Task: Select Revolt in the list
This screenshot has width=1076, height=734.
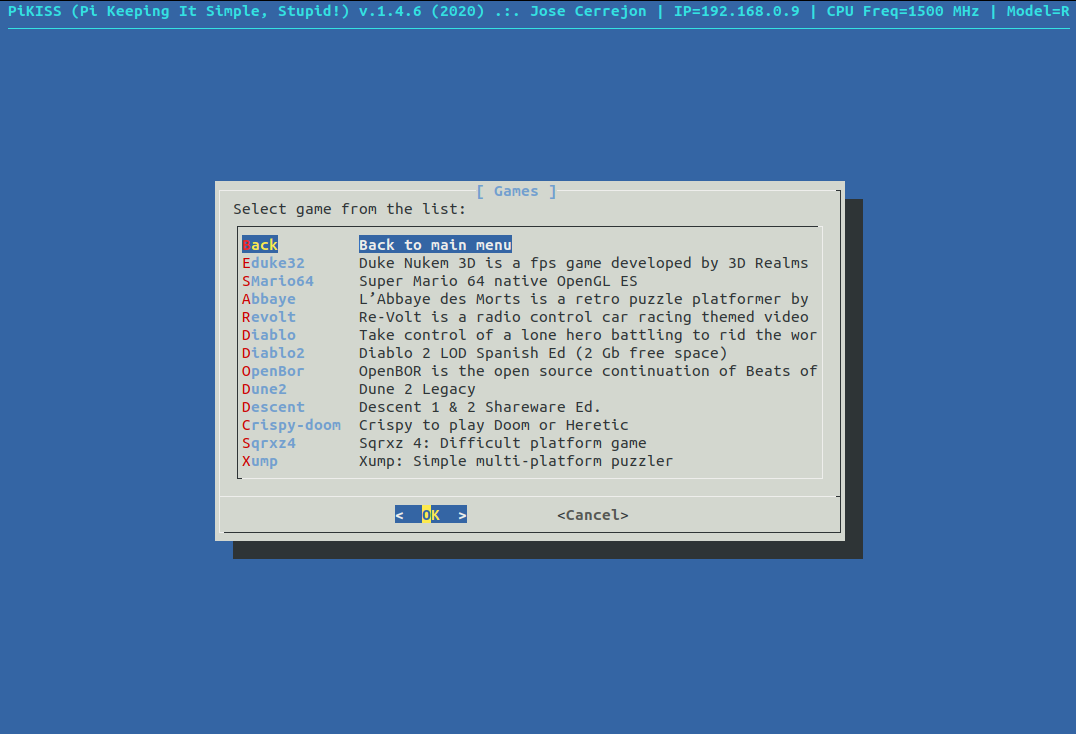Action: [269, 317]
